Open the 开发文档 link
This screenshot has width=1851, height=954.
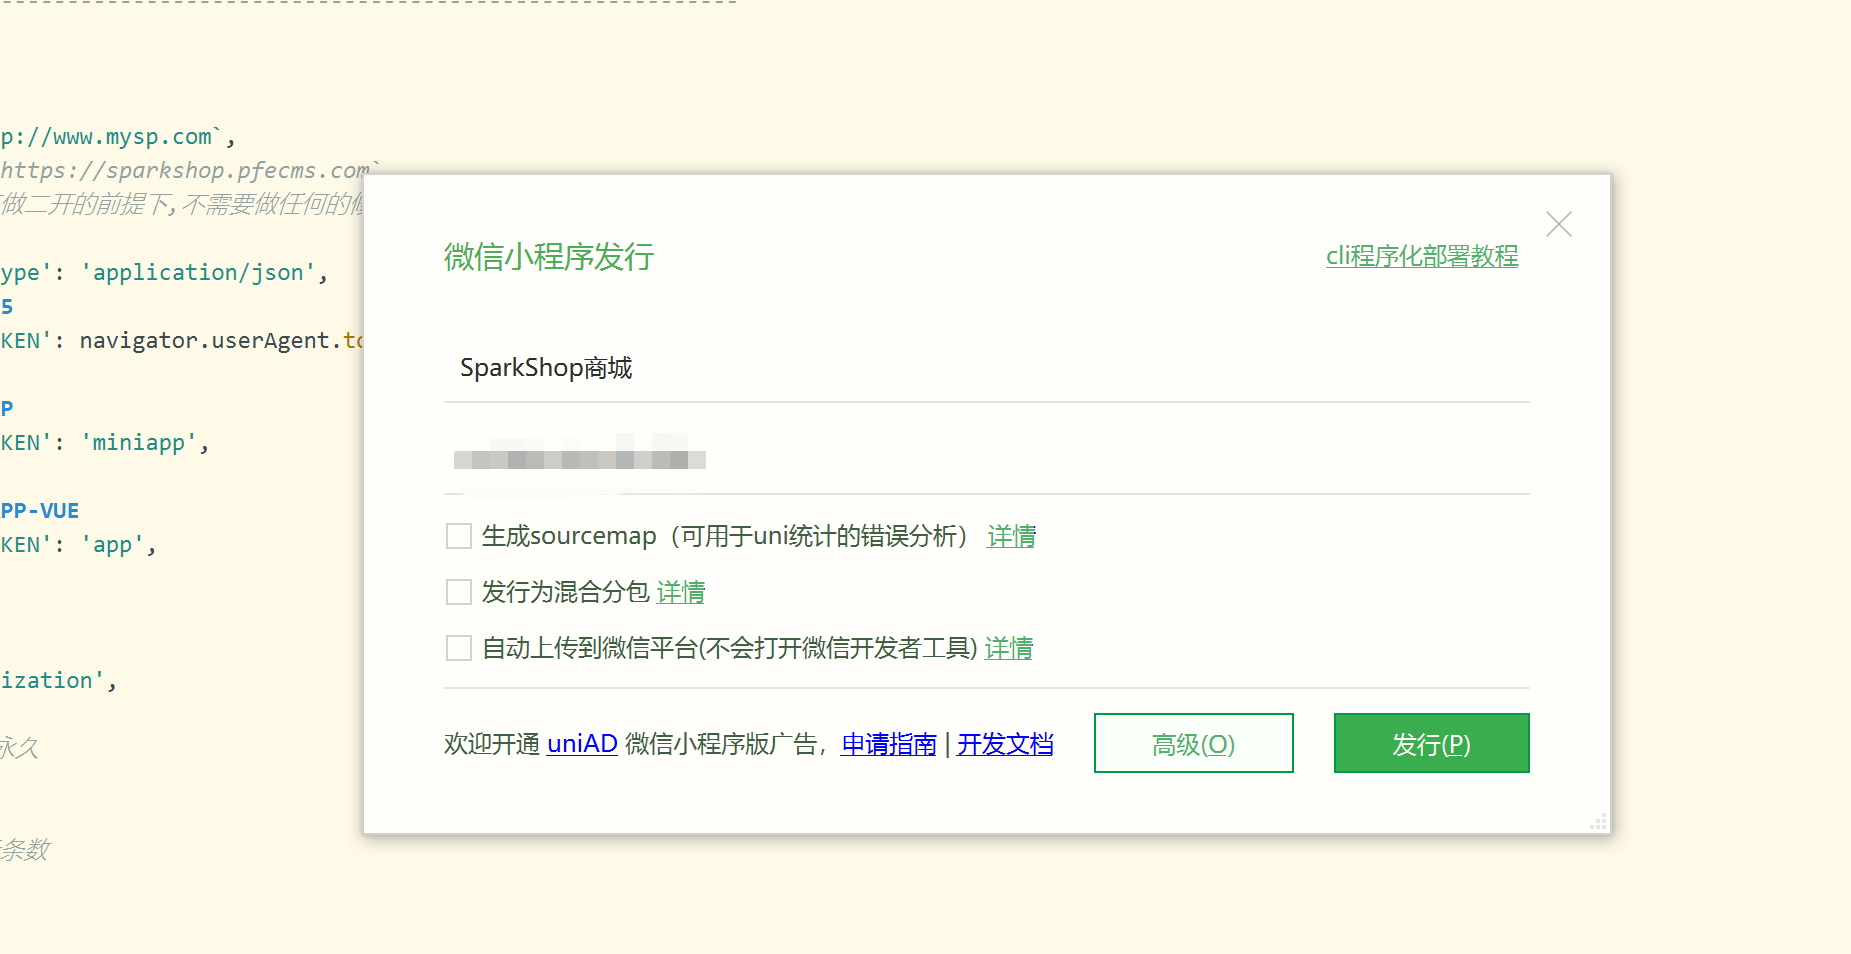click(x=1005, y=744)
